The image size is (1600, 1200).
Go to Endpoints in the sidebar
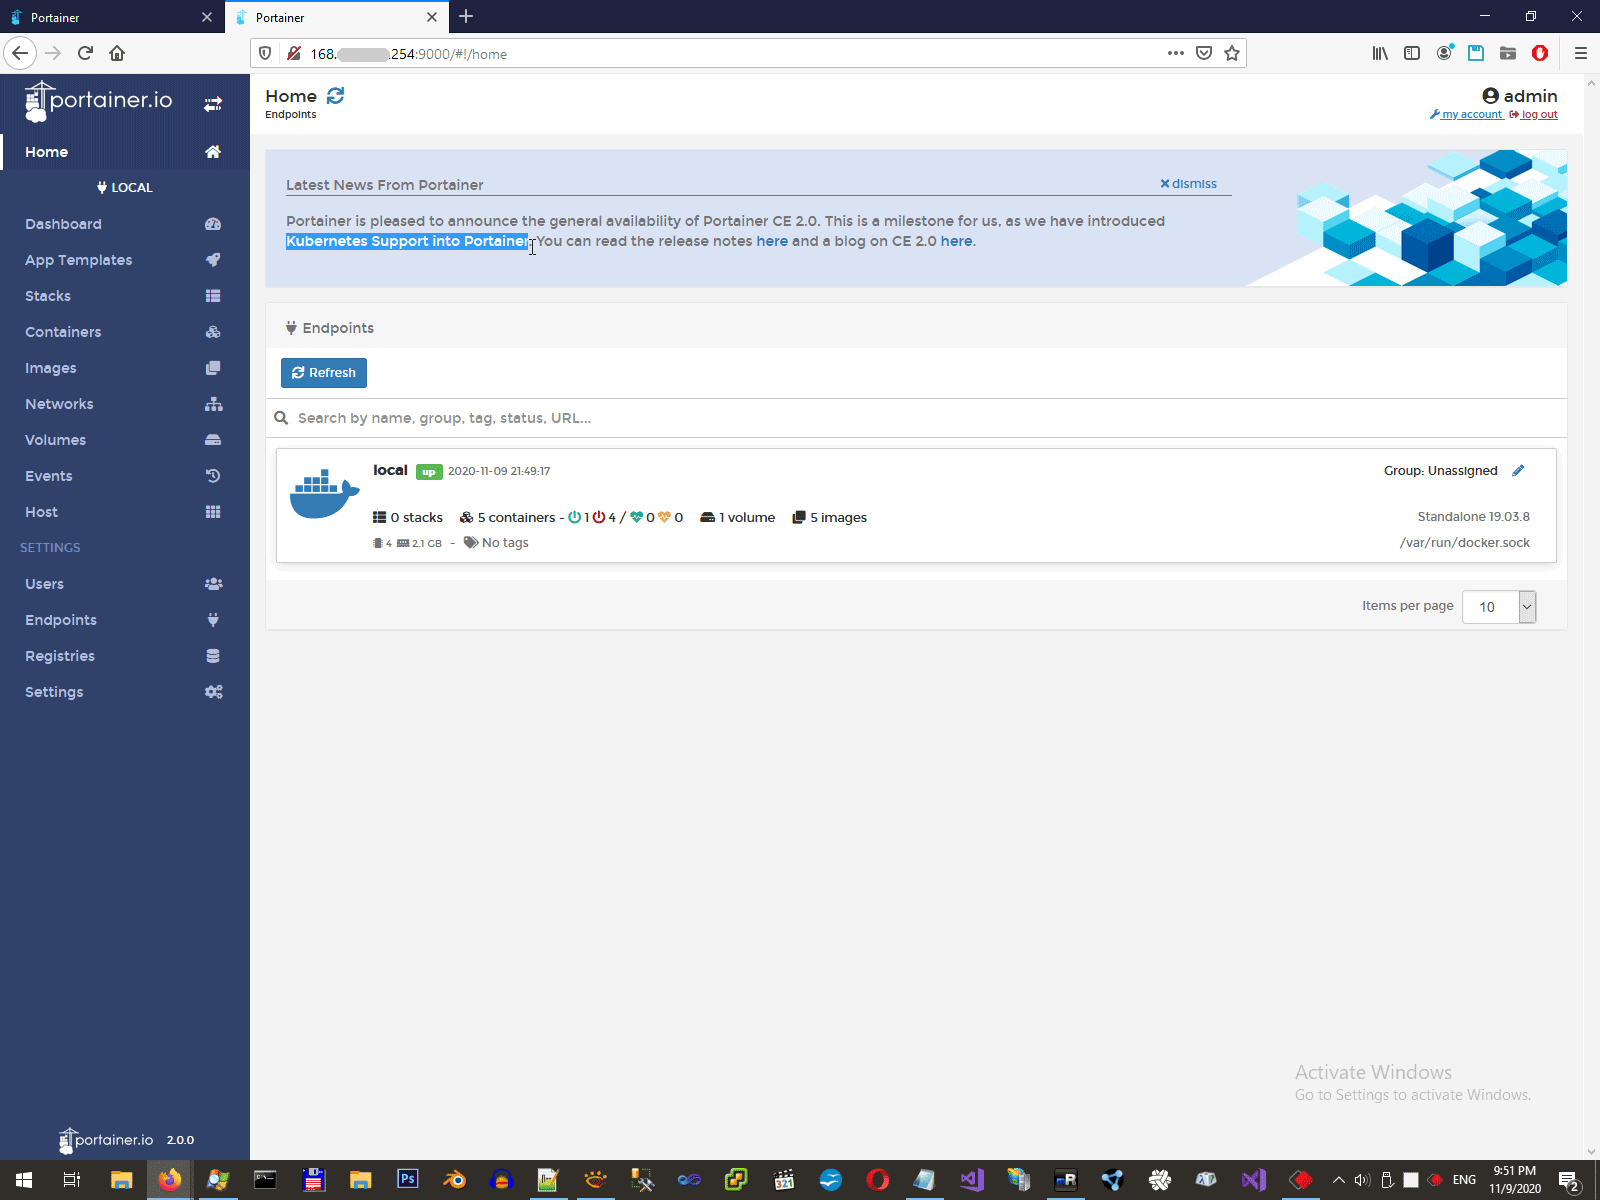click(x=125, y=620)
